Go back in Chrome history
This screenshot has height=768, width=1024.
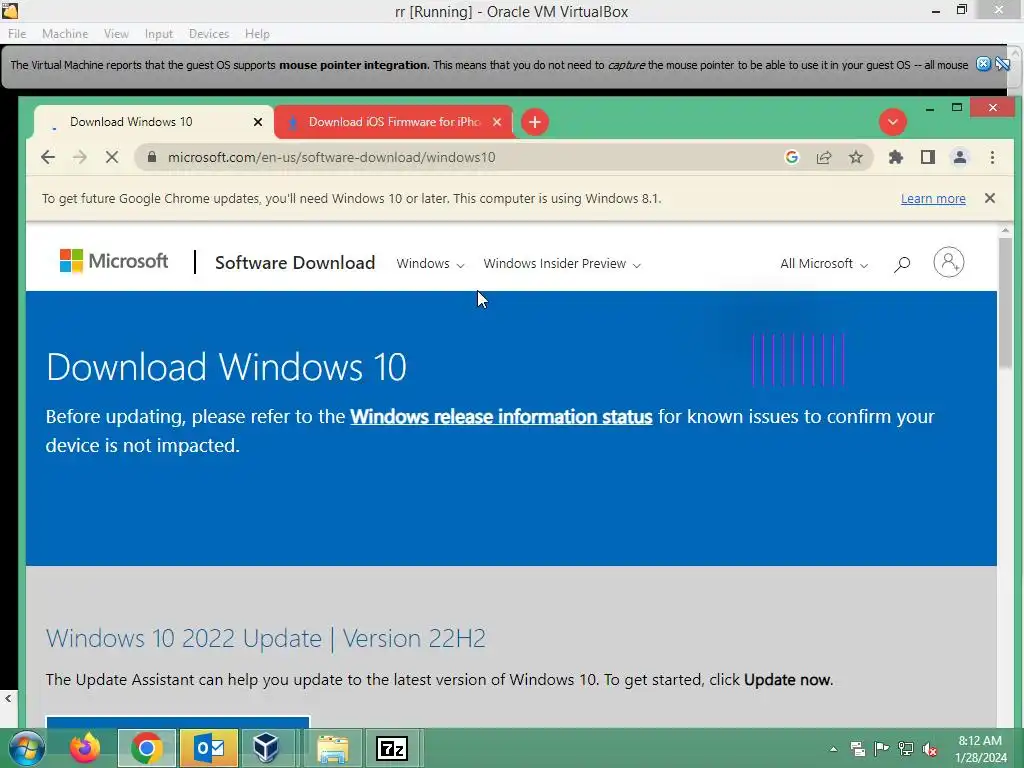48,157
